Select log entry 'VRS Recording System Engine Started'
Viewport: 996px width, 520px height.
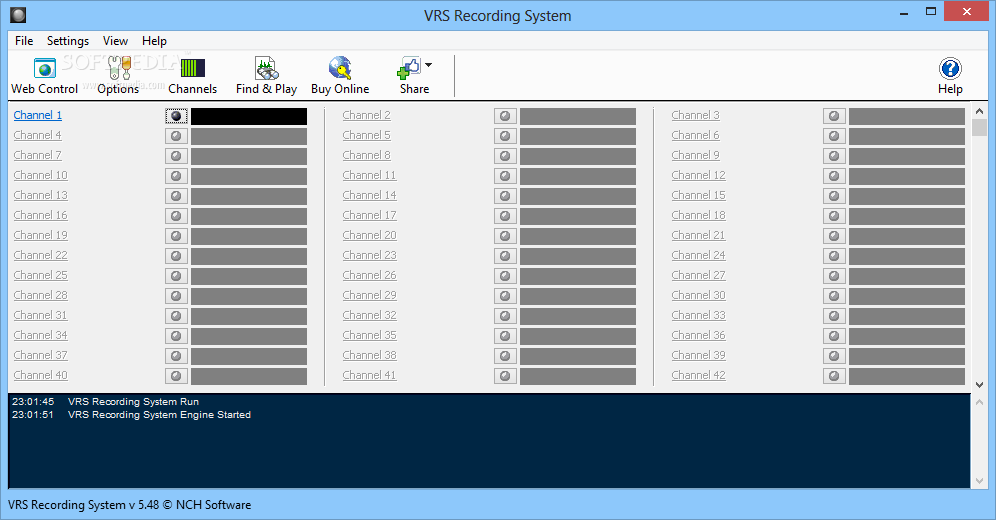click(x=159, y=415)
